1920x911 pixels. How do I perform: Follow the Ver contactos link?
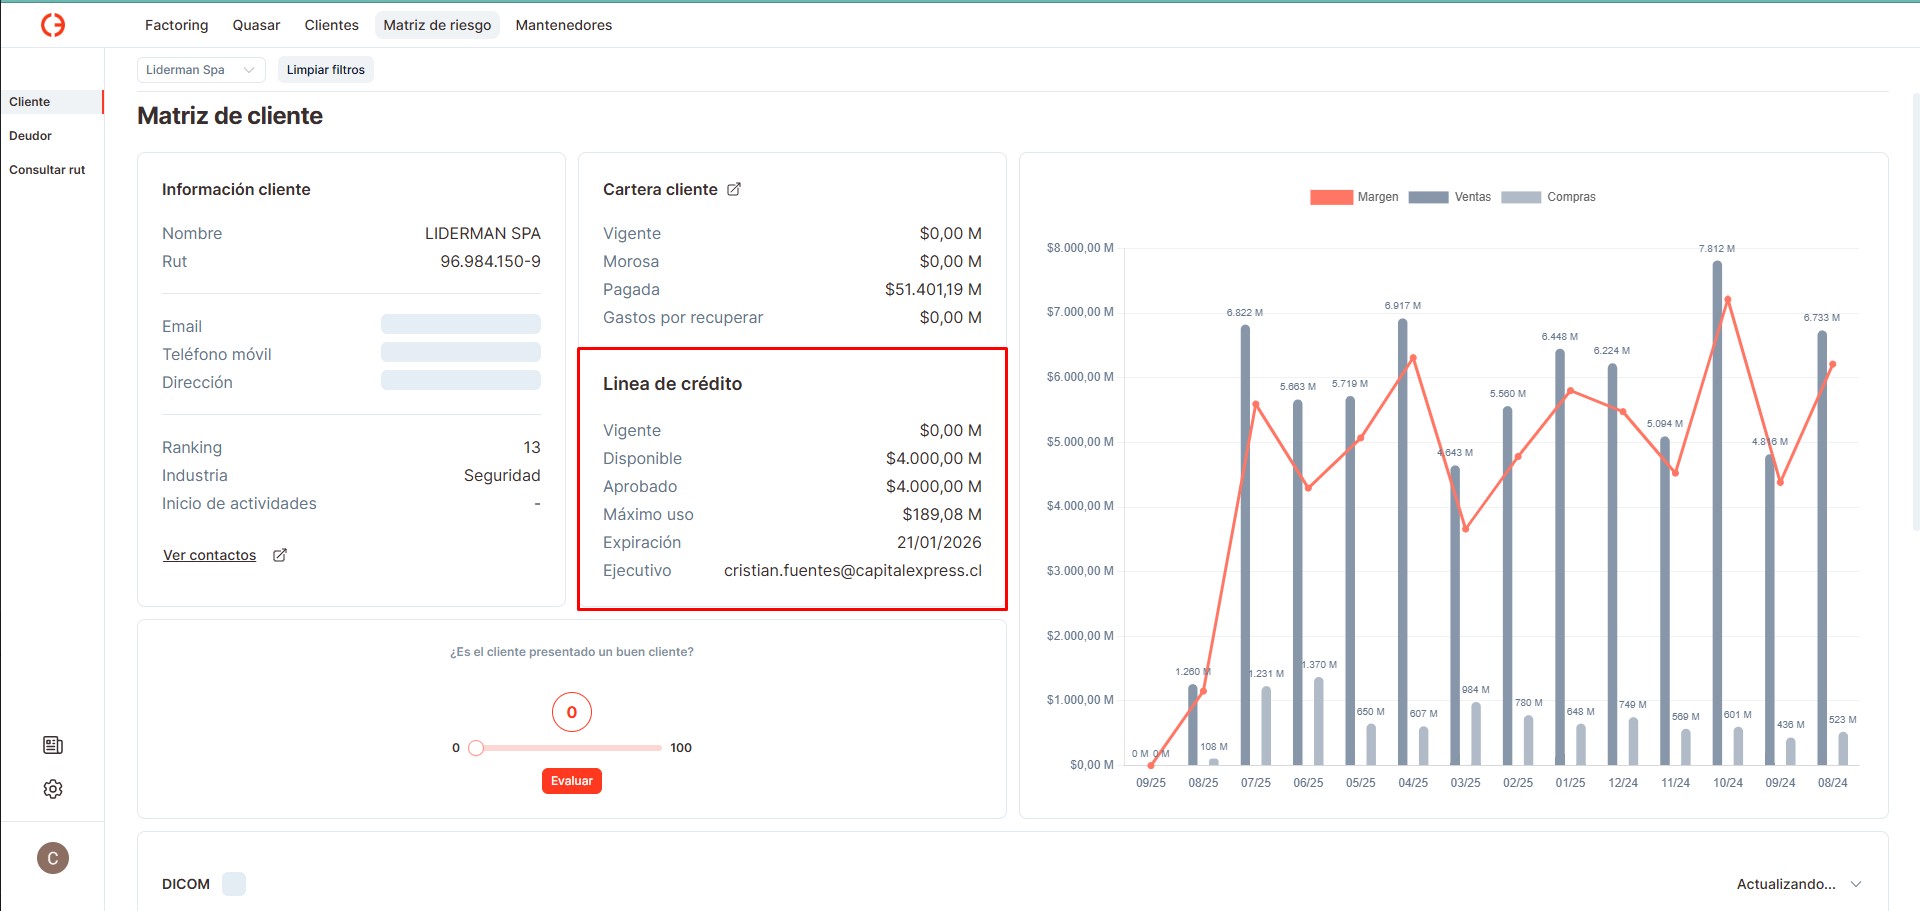click(x=209, y=555)
